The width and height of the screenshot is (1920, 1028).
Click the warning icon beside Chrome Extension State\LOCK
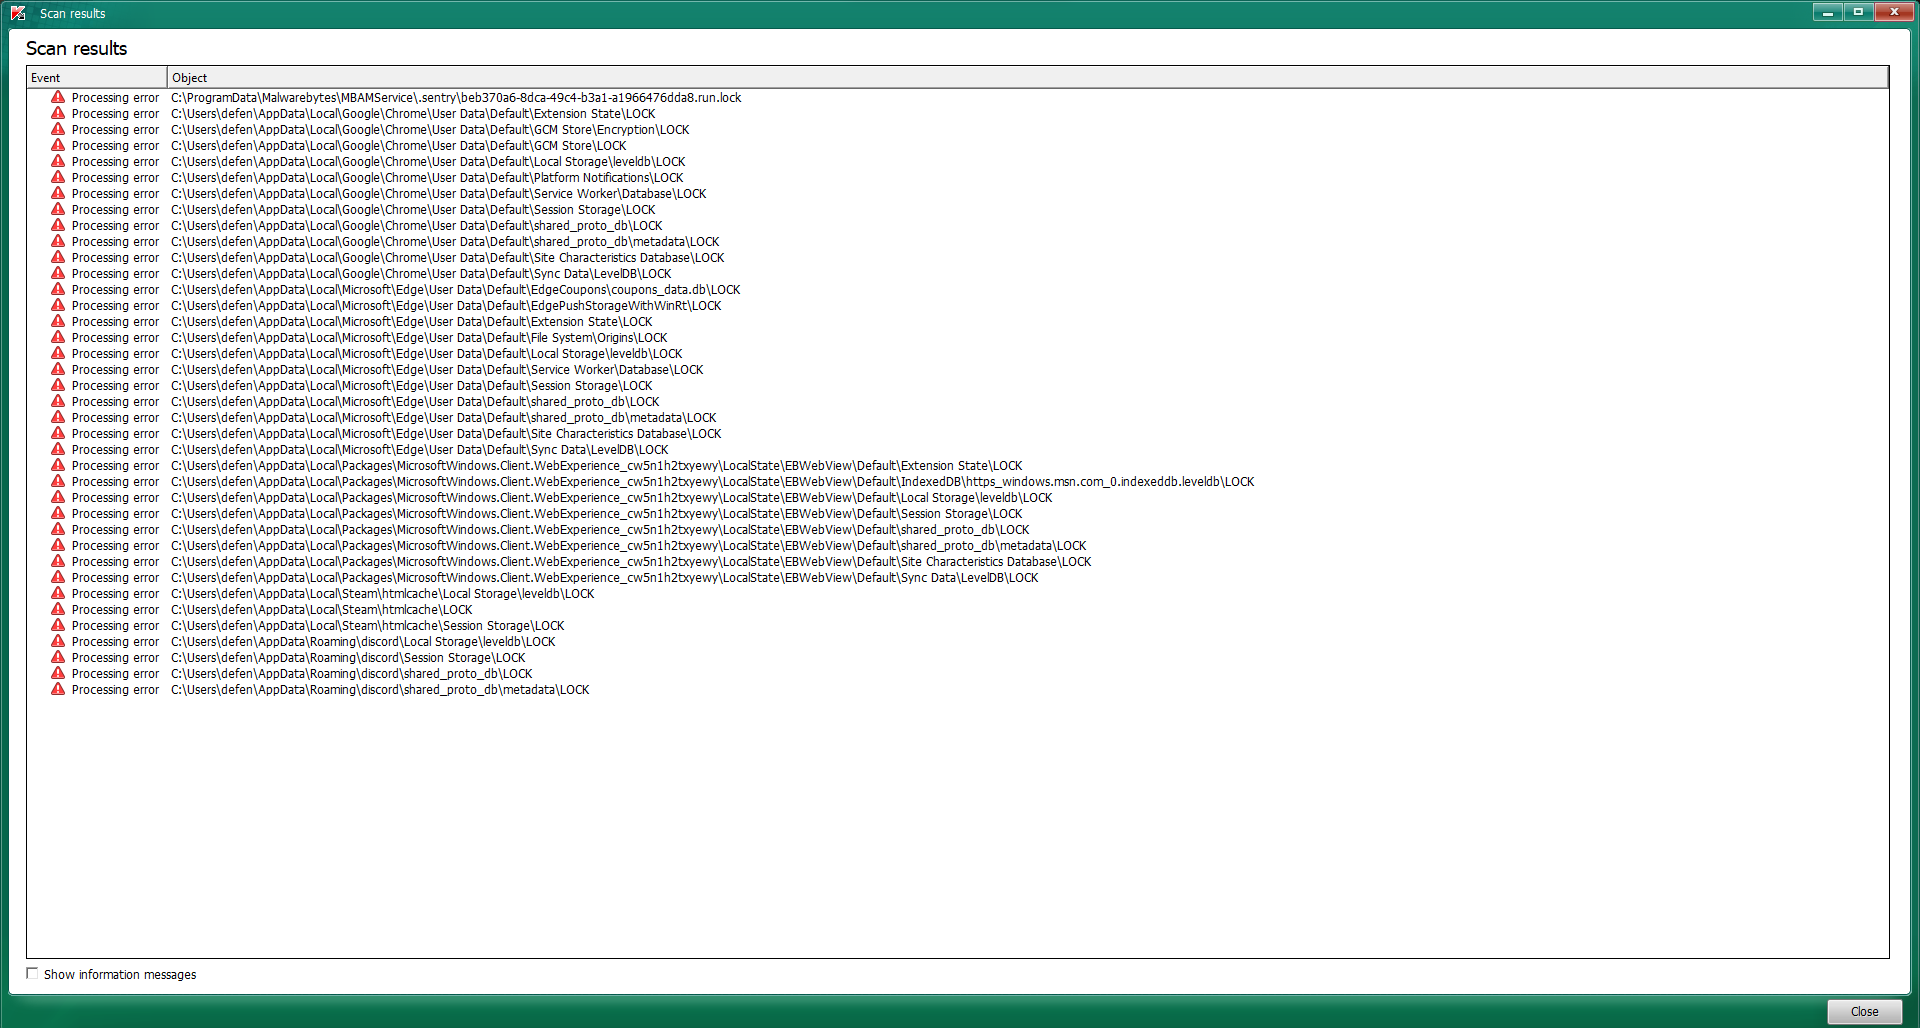[58, 113]
